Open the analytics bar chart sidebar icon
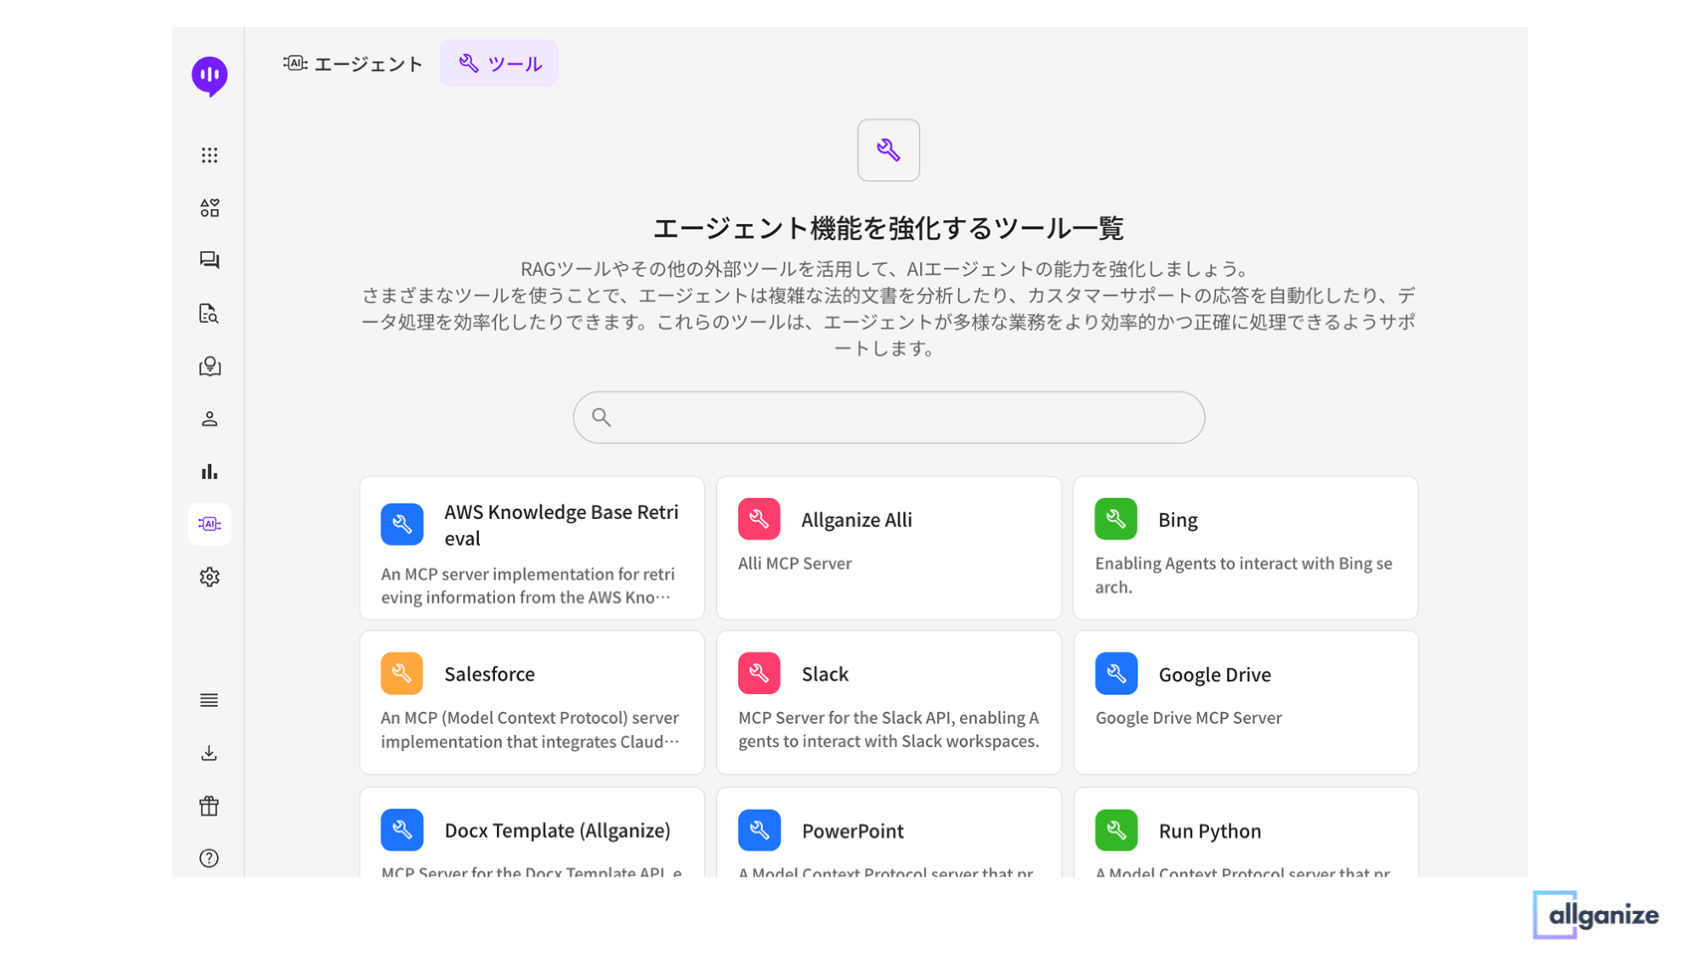This screenshot has height=956, width=1700. pos(209,471)
